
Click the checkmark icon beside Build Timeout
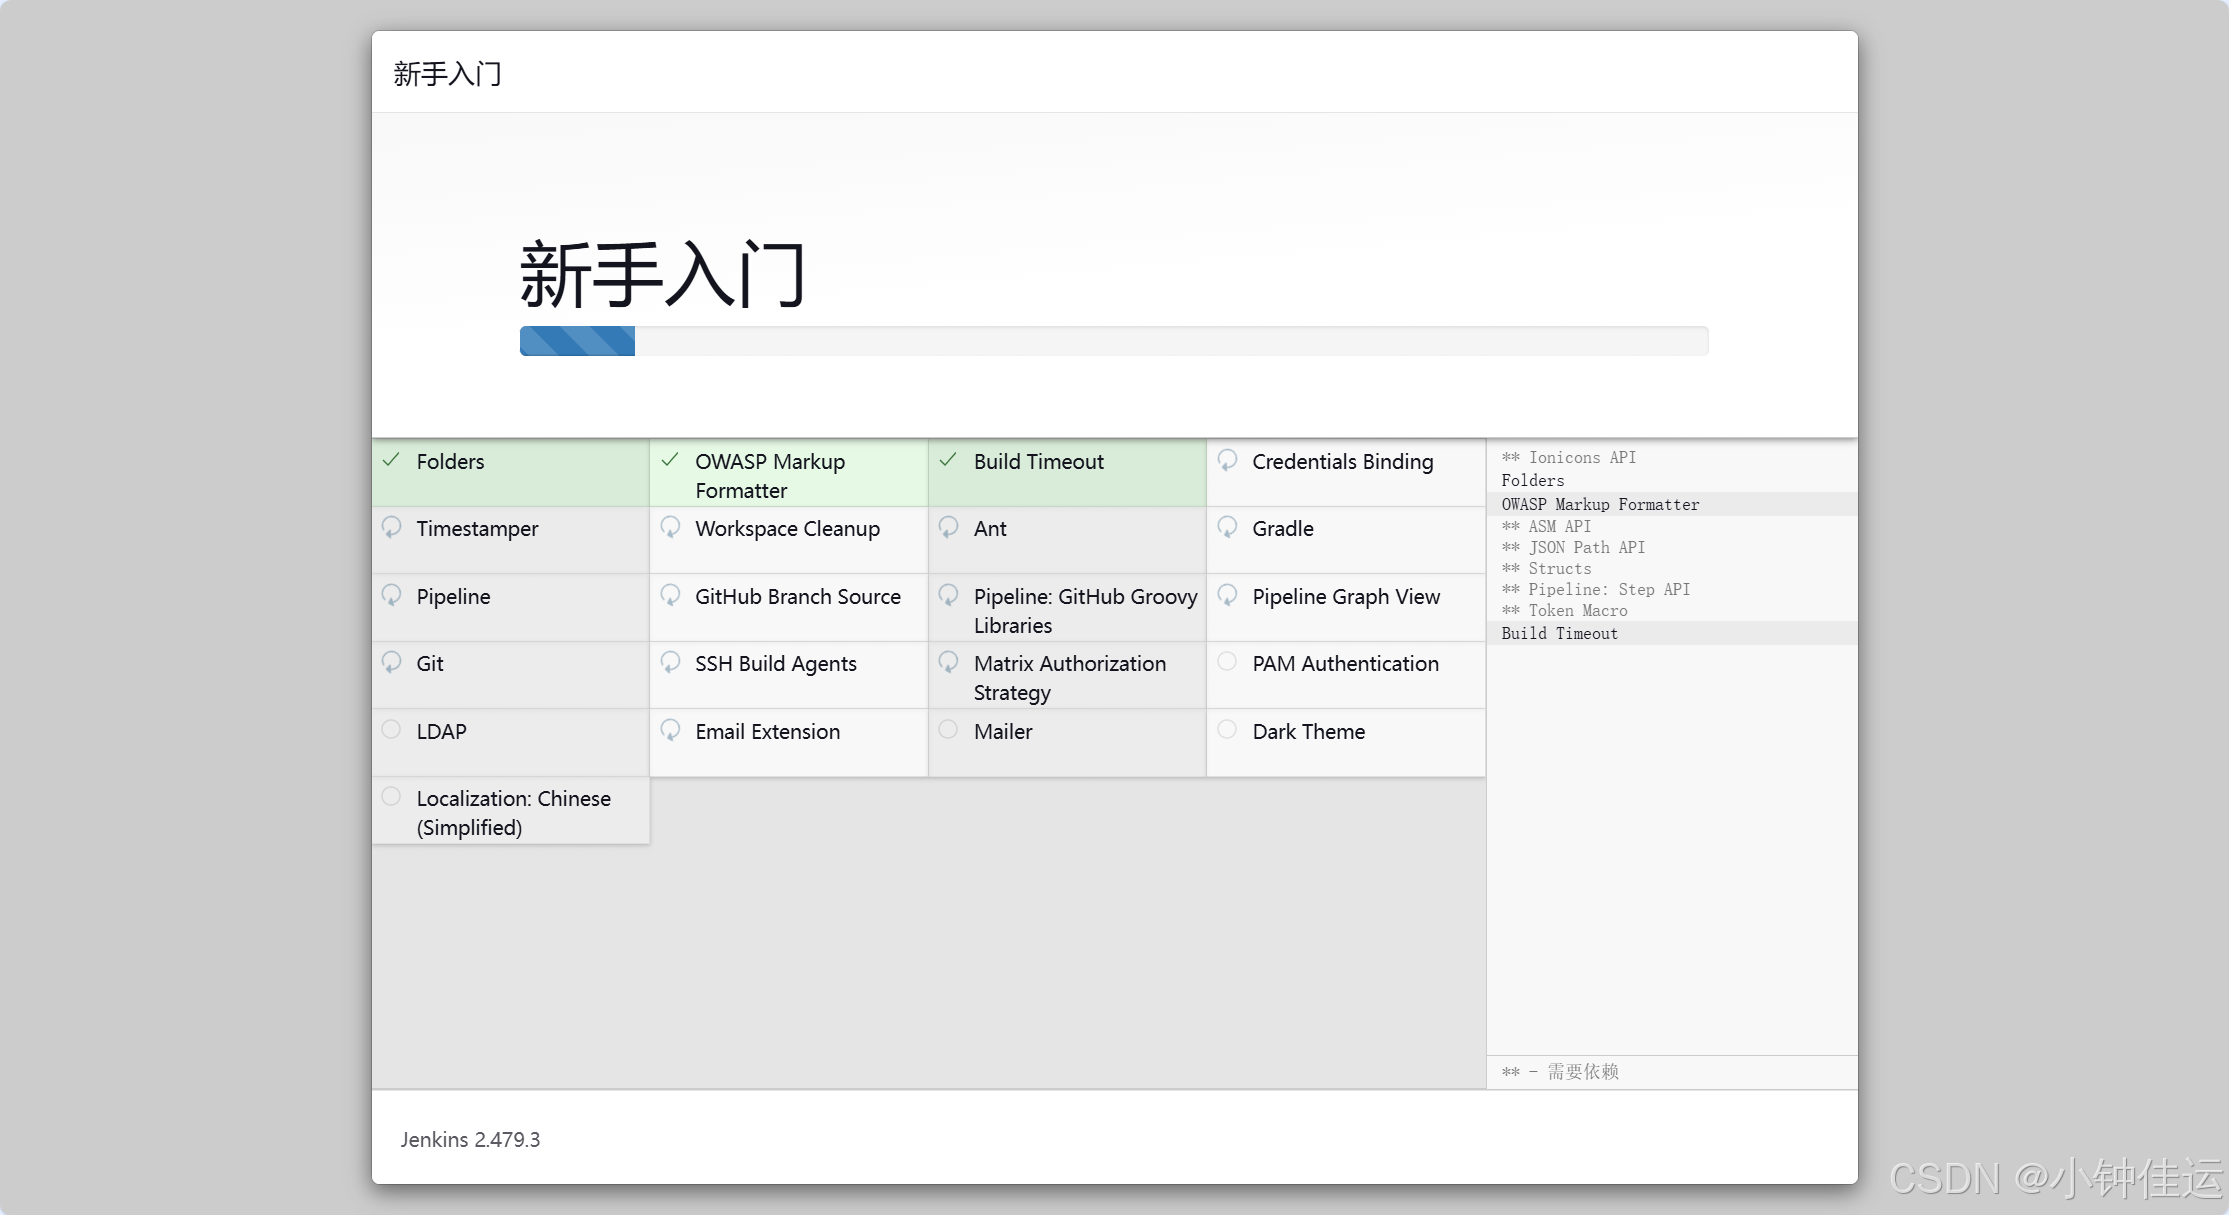pyautogui.click(x=948, y=460)
